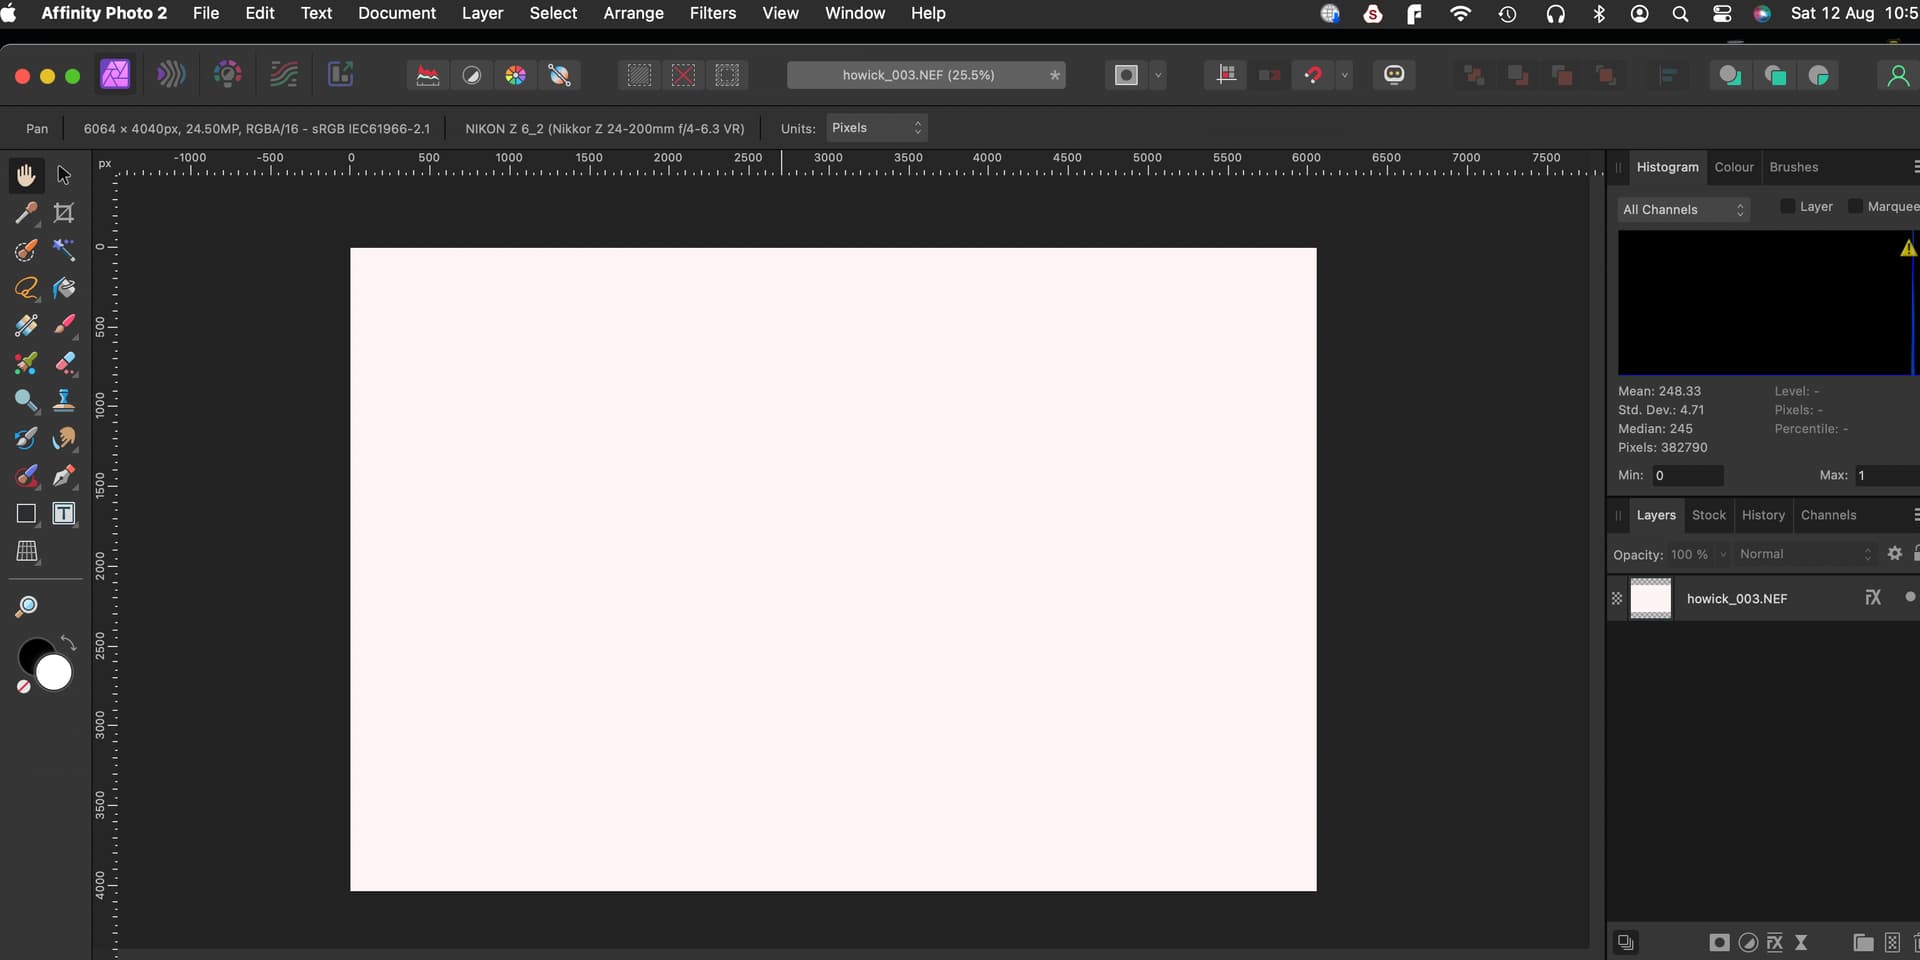Enable the Marquee checkbox in Histogram
Image resolution: width=1920 pixels, height=960 pixels.
pos(1855,207)
